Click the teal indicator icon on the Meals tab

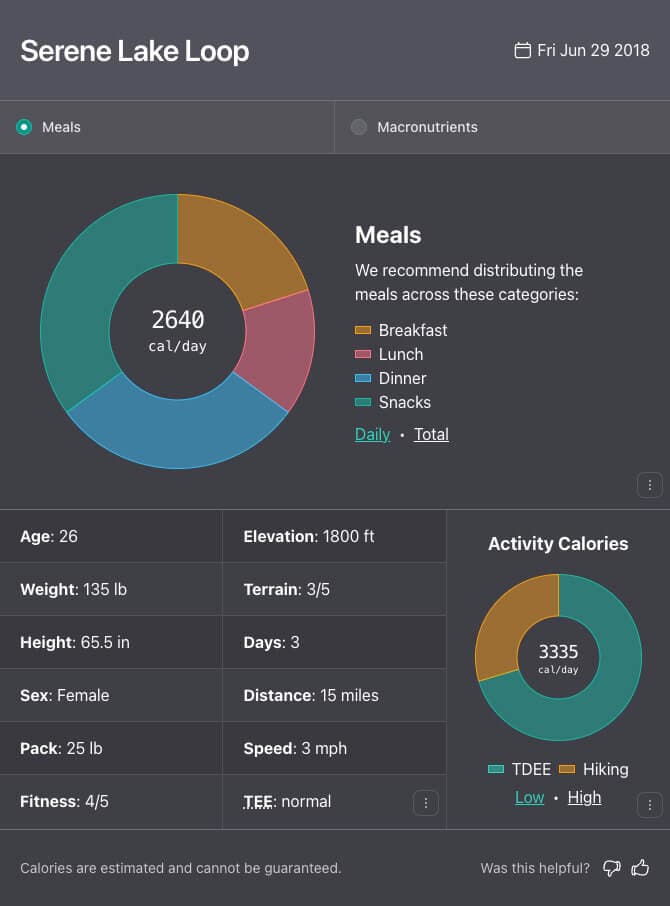tap(23, 127)
